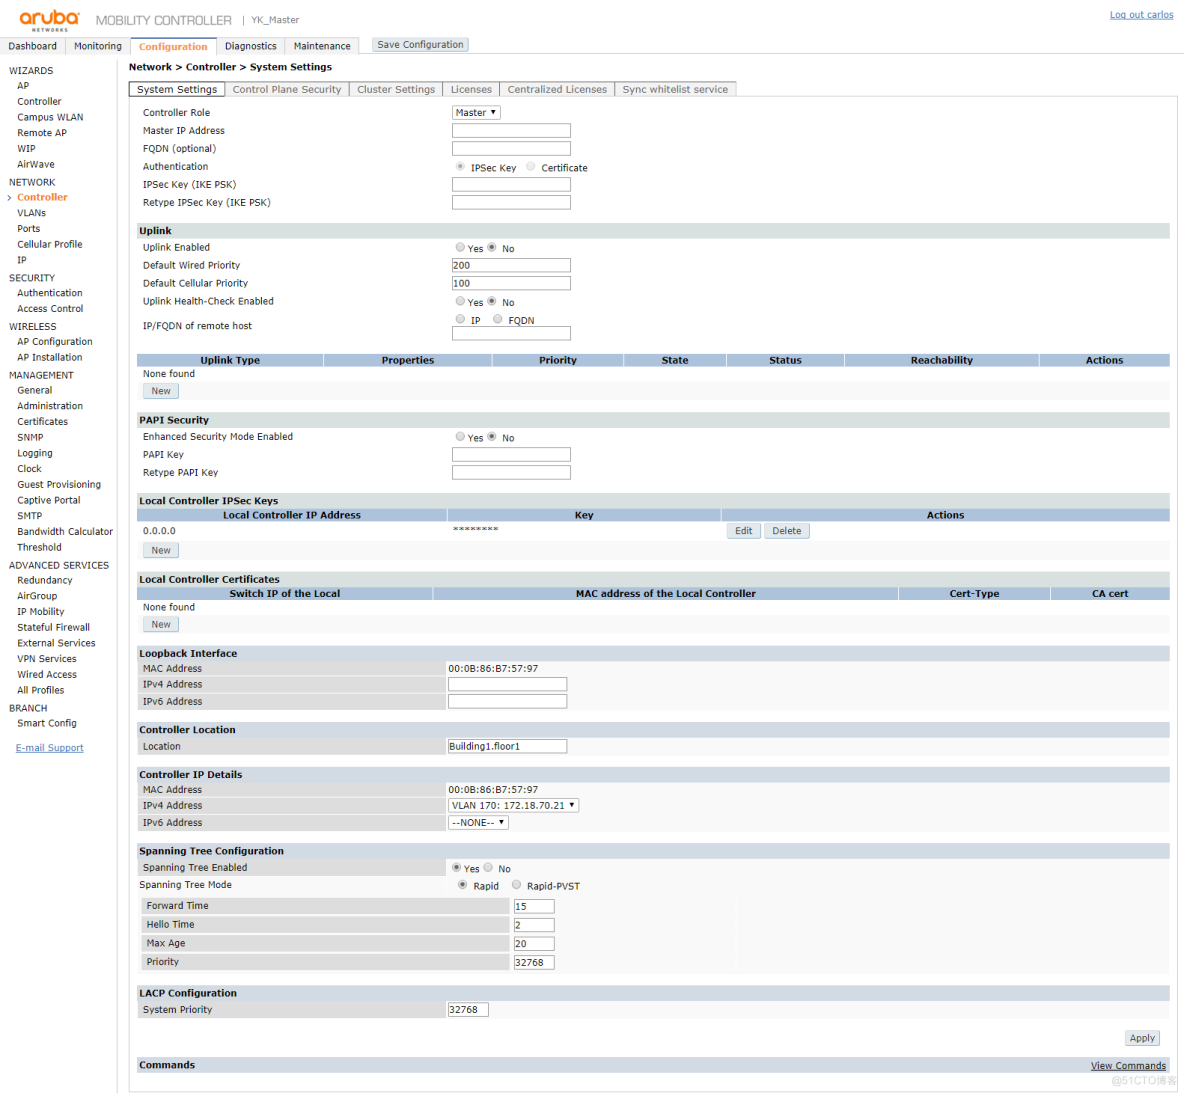1184x1093 pixels.
Task: Click the Forward Time field
Action: [x=534, y=906]
